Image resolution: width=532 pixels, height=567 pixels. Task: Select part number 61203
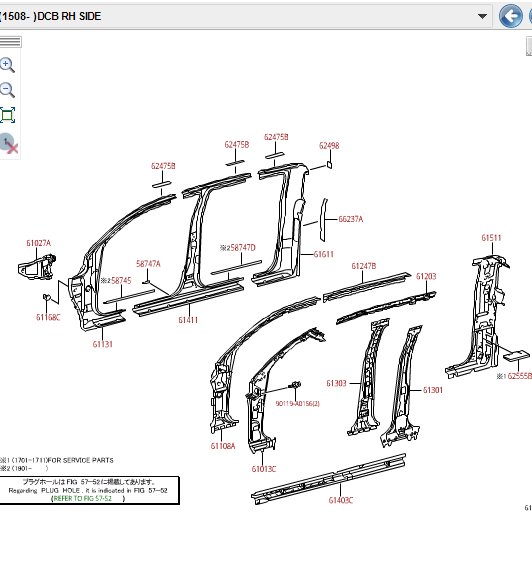[x=426, y=276]
